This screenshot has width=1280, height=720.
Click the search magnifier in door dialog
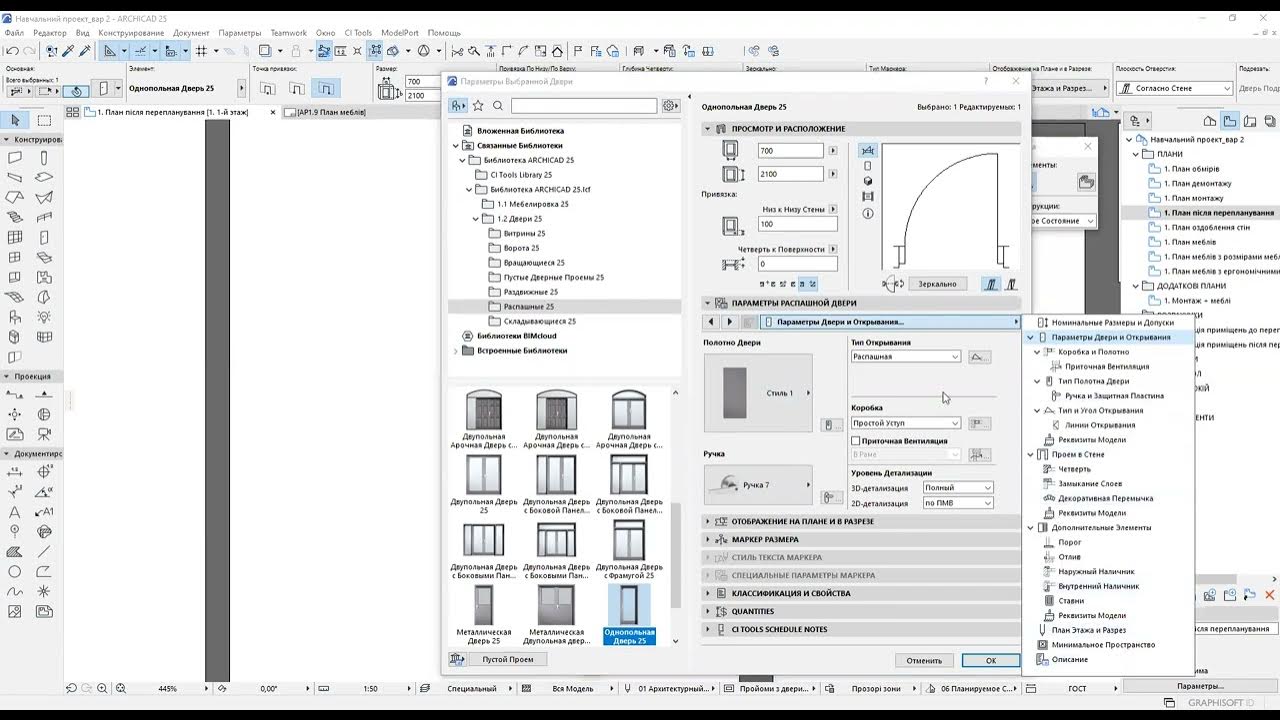pos(498,105)
